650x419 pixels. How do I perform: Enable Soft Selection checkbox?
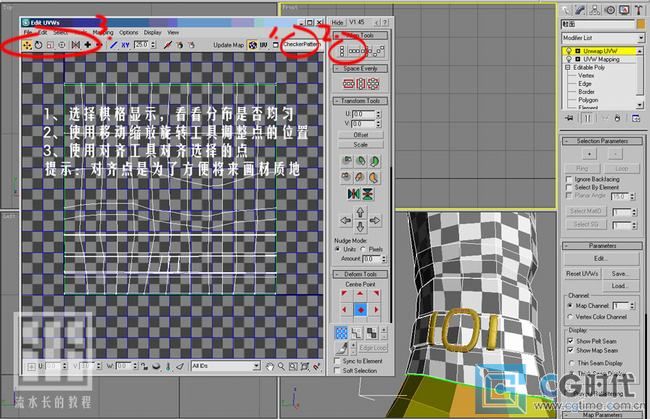pos(337,371)
